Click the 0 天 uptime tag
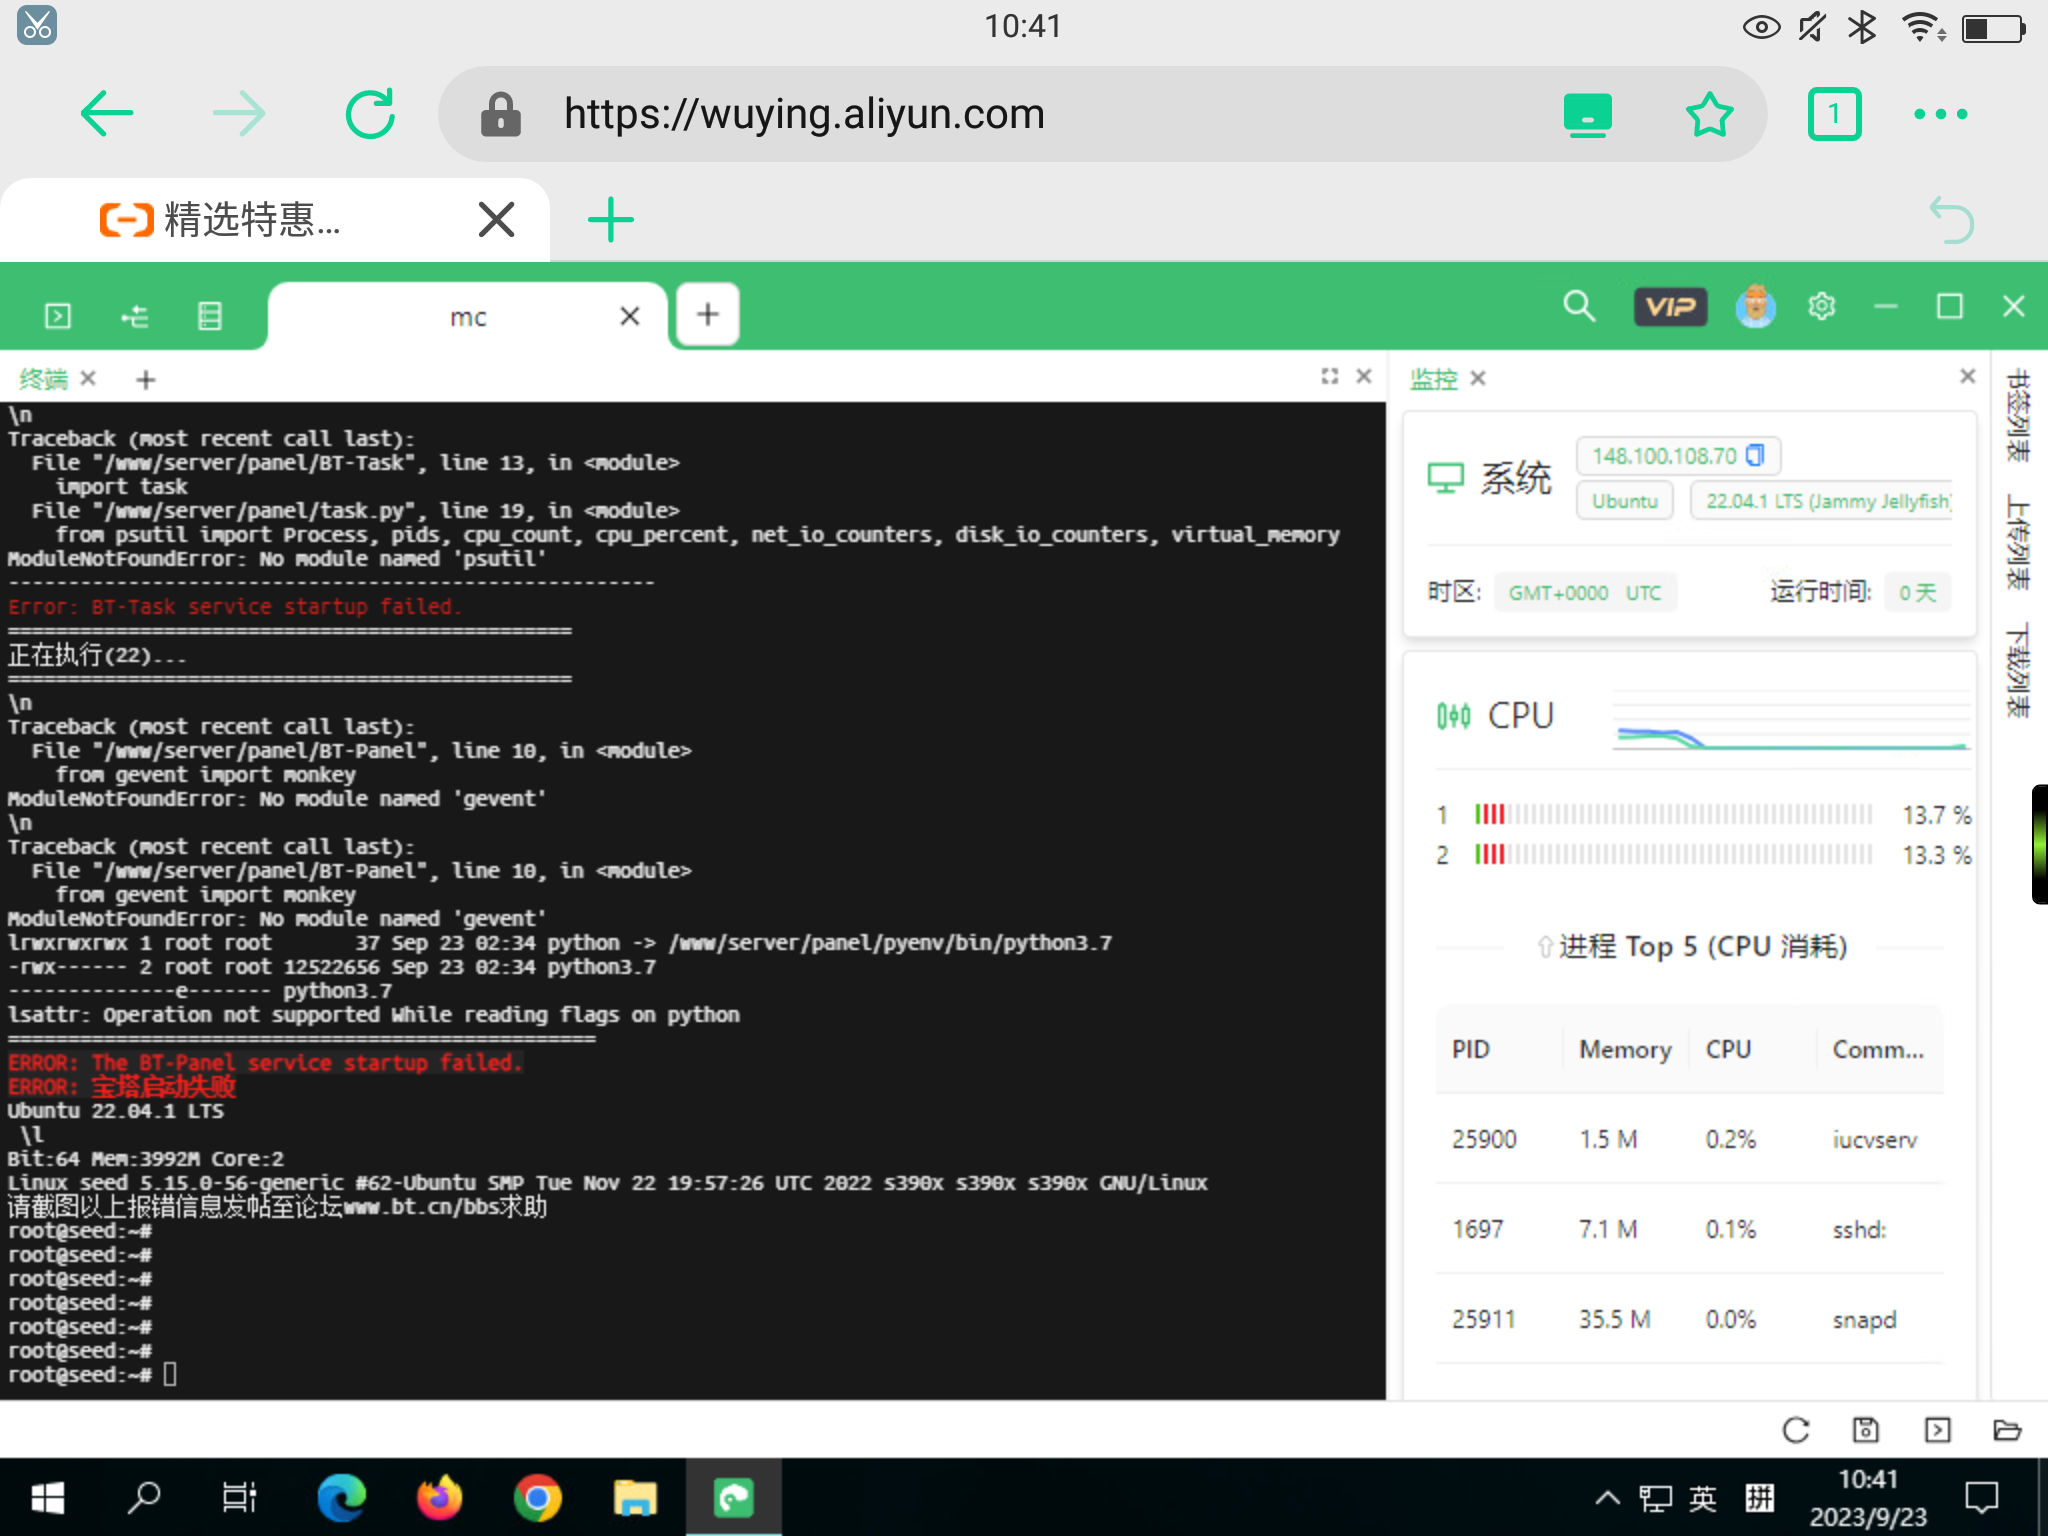Screen dimensions: 2048x1536 (x=1917, y=593)
